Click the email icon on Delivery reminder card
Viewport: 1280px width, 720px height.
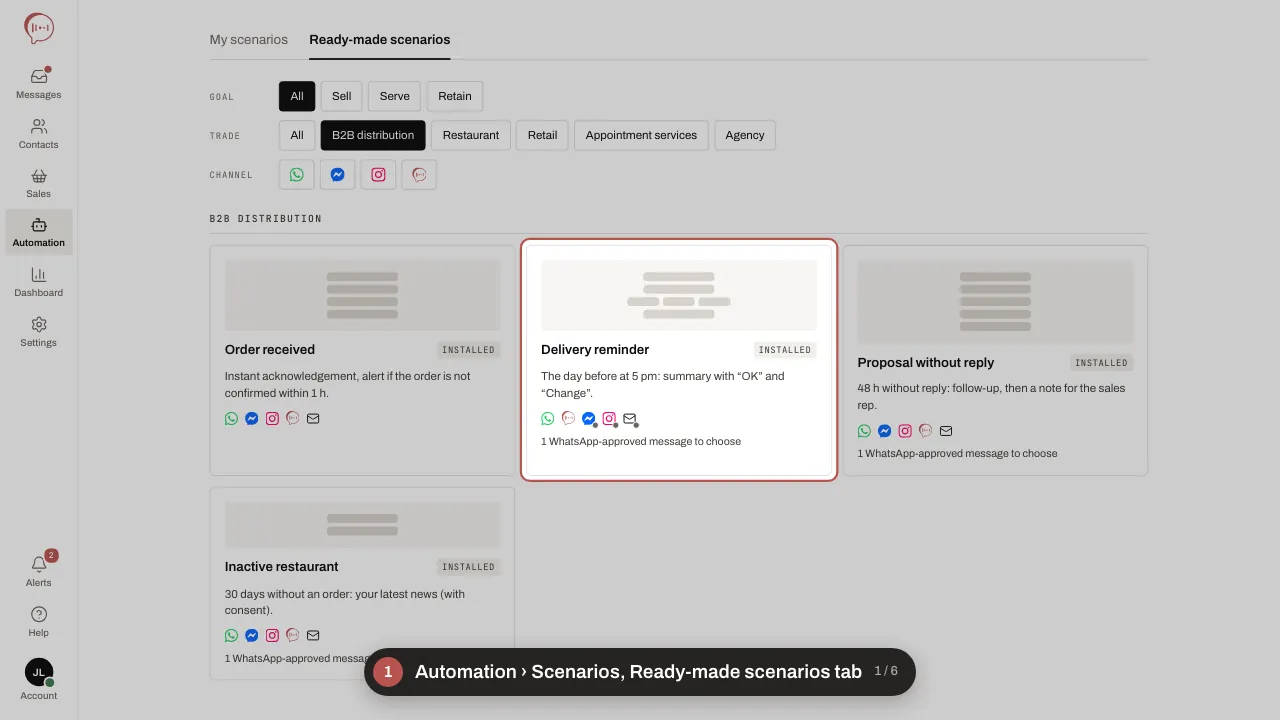(630, 419)
